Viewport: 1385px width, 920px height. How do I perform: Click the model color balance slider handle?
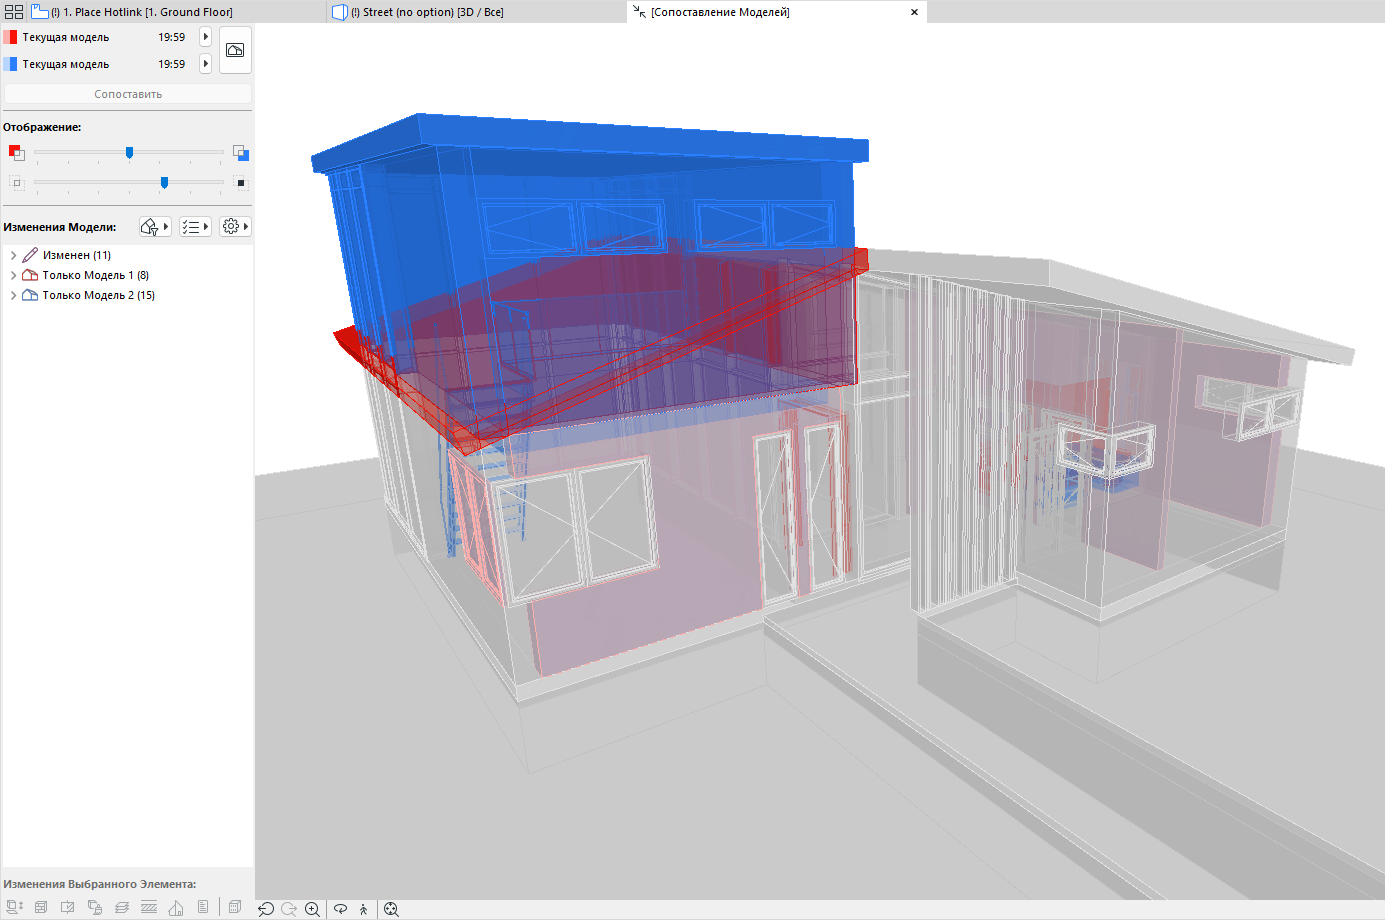(x=129, y=152)
